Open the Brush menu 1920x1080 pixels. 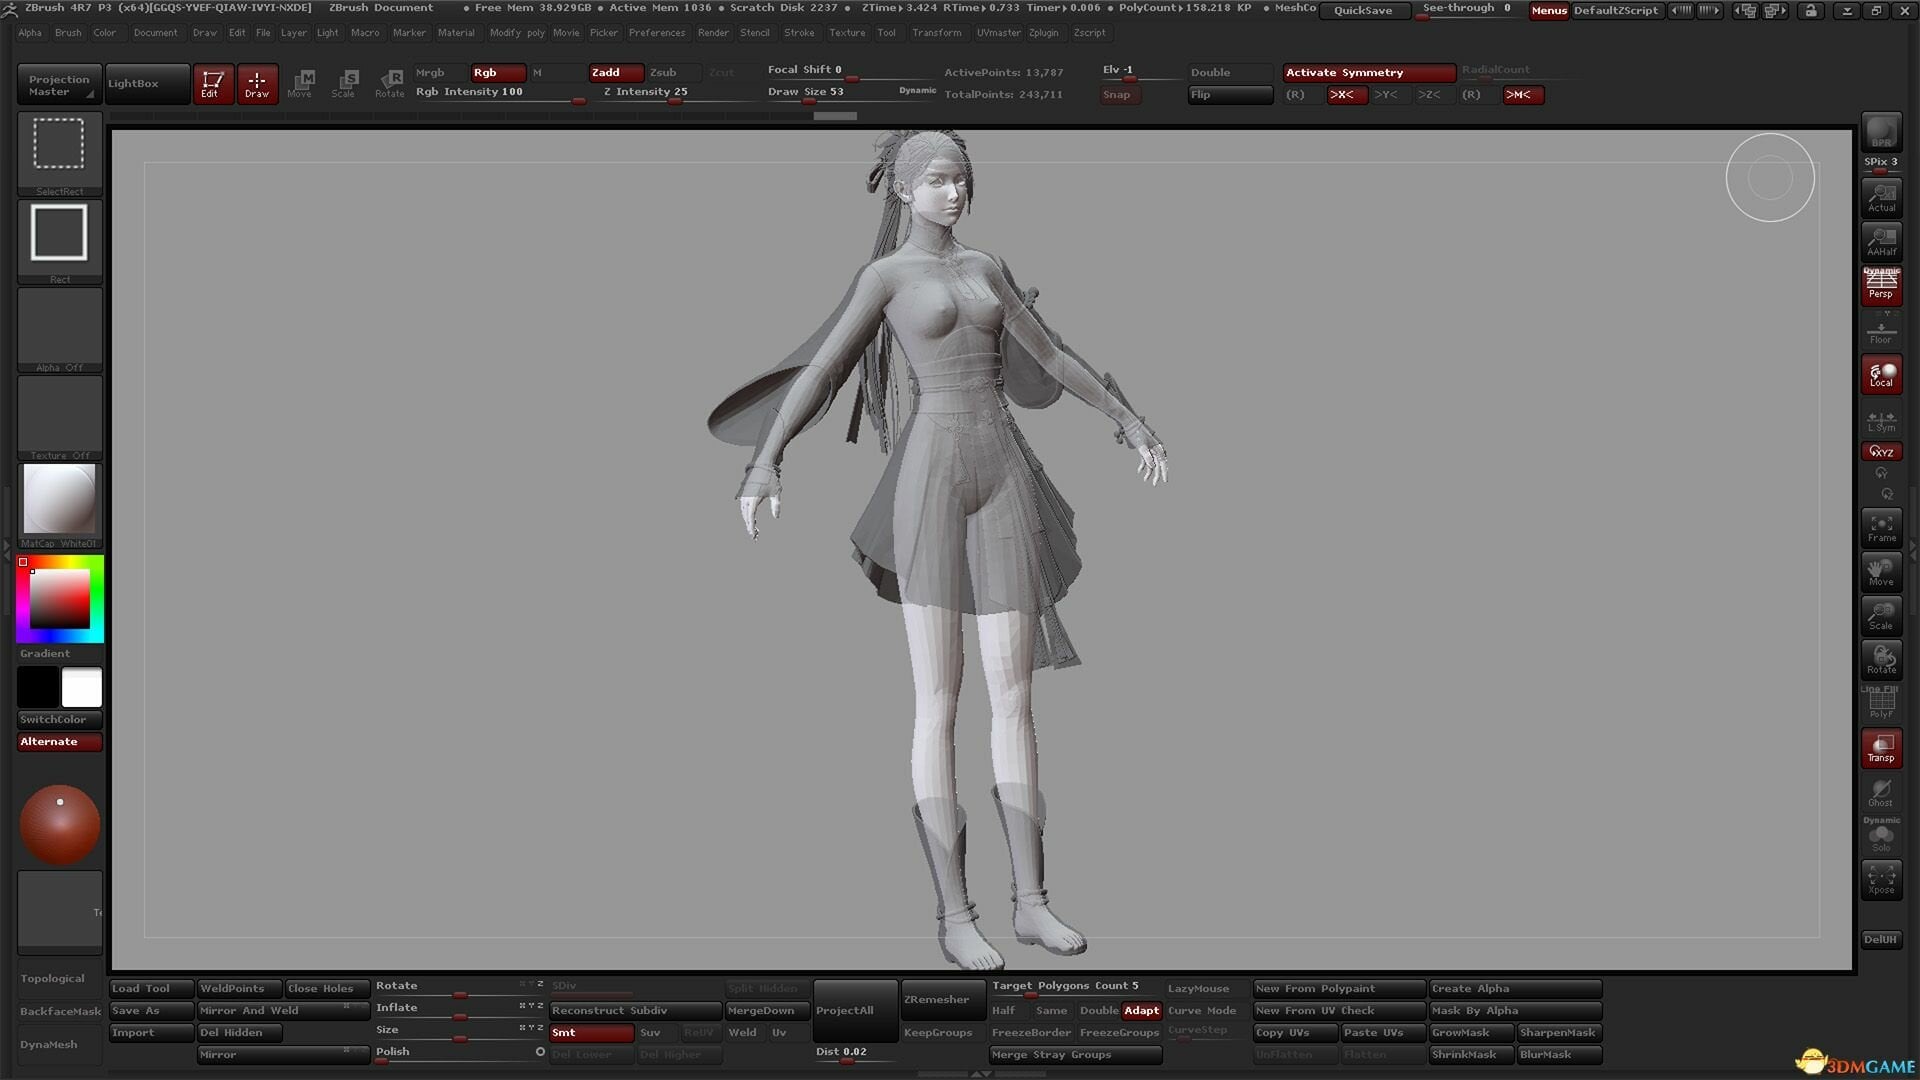pos(68,33)
